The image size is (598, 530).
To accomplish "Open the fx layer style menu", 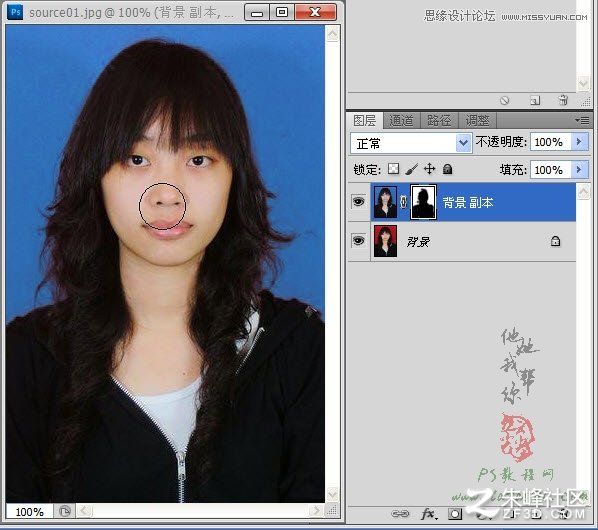I will pos(429,514).
